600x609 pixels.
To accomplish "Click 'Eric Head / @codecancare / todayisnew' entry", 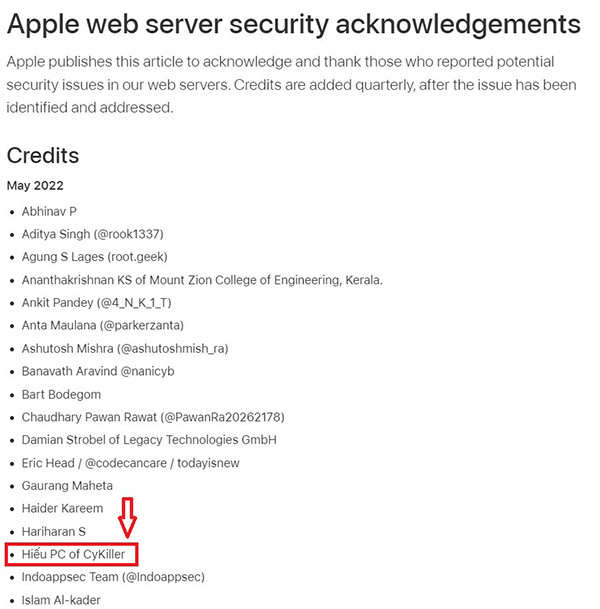I will pos(130,463).
